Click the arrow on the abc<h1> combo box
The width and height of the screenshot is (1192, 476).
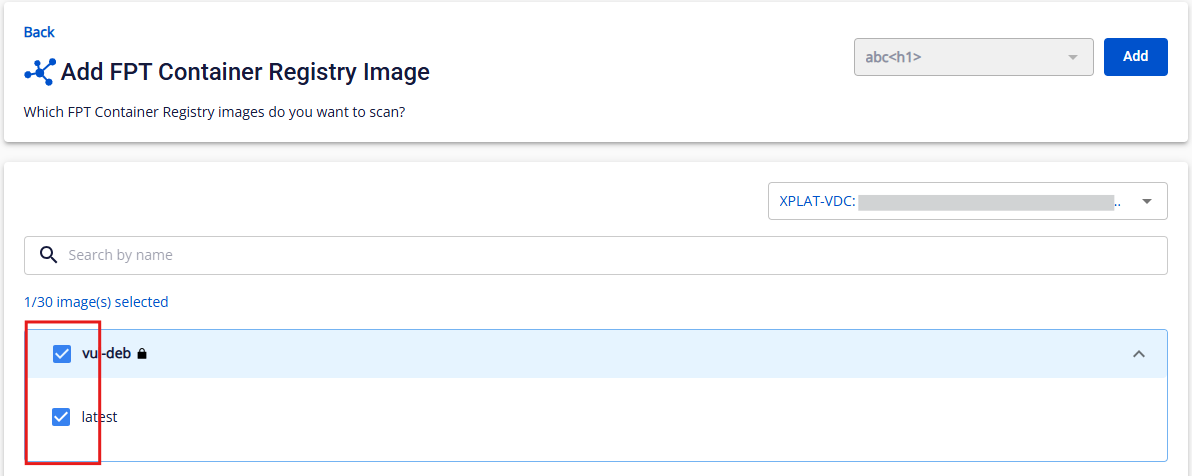(x=1073, y=58)
